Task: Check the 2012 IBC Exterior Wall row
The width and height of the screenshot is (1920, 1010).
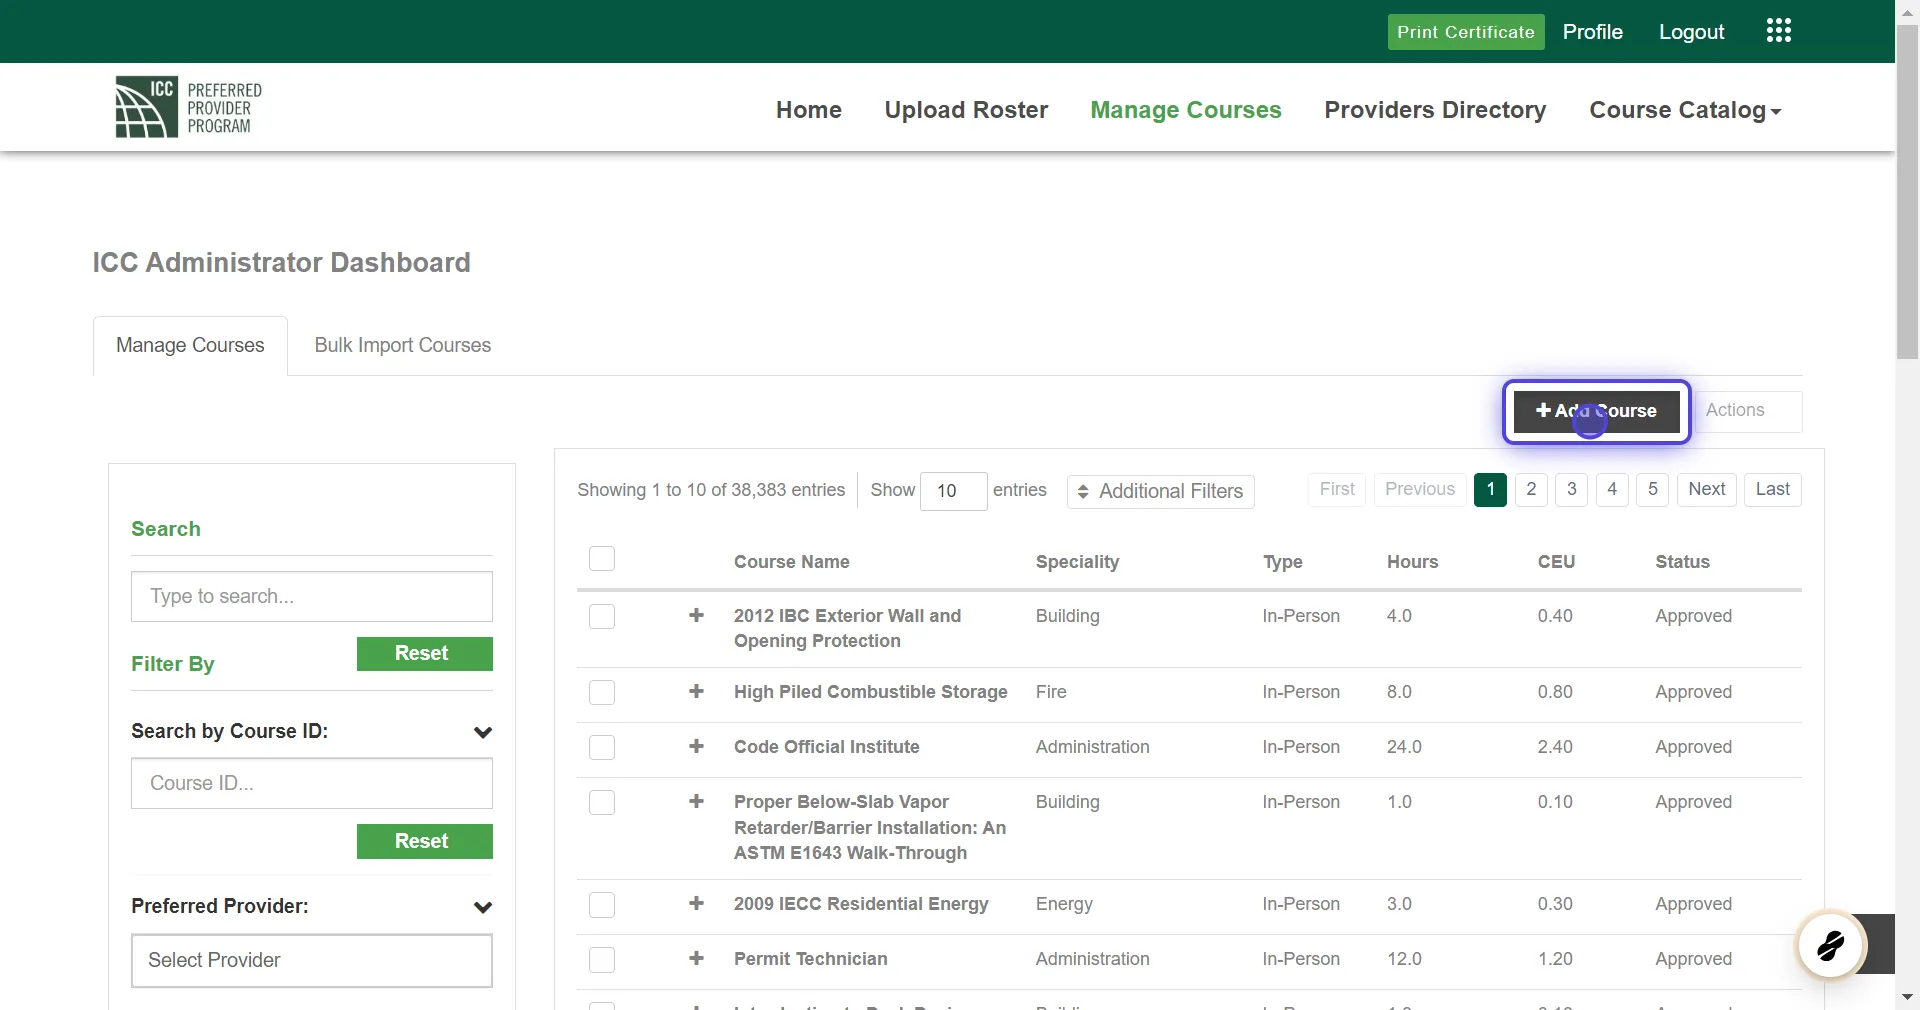Action: point(602,616)
